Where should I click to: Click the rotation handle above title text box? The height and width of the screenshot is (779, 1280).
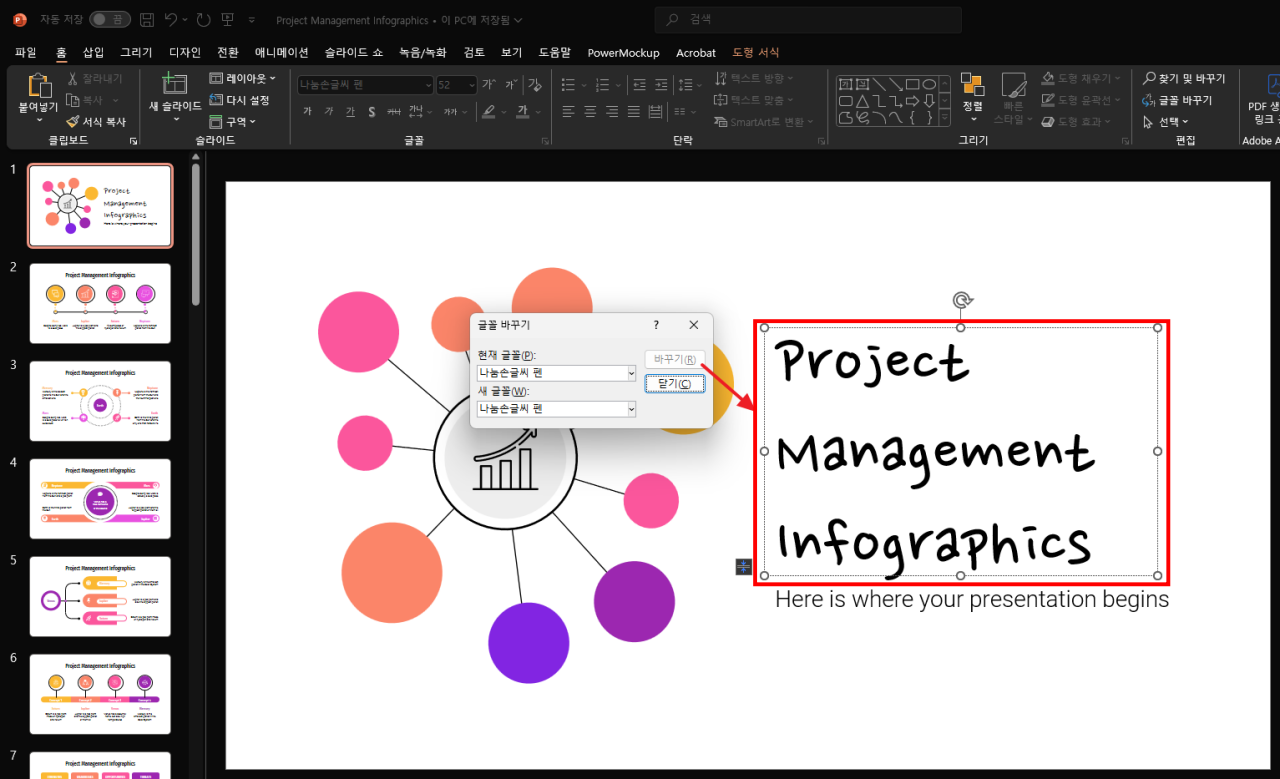(962, 300)
